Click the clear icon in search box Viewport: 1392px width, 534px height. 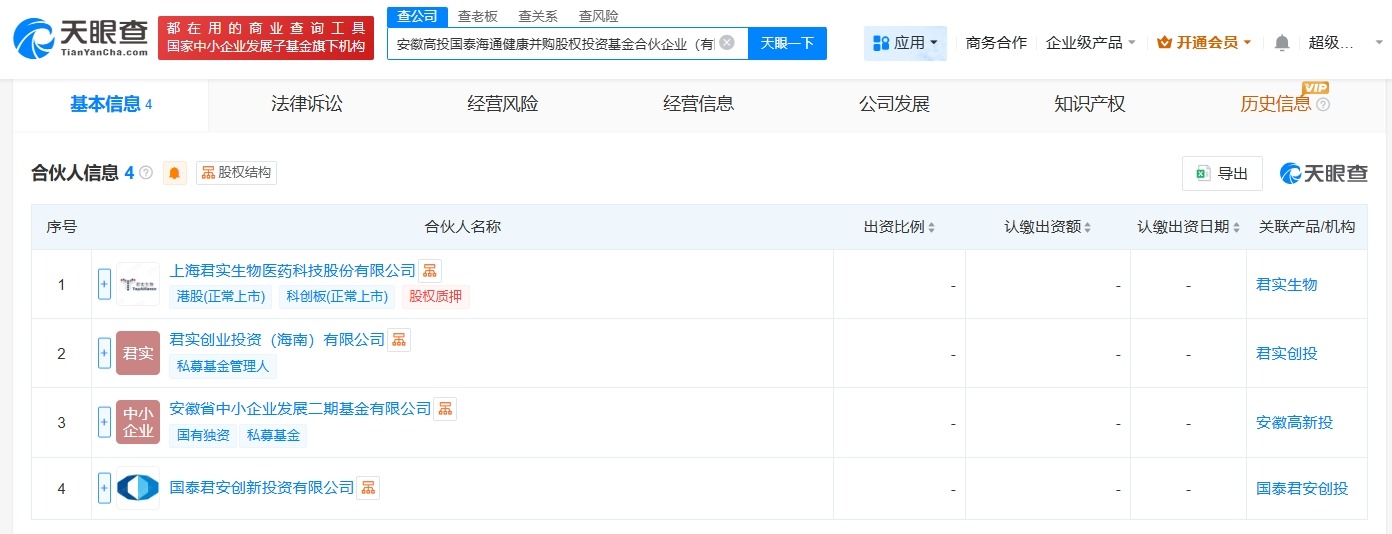[x=727, y=43]
